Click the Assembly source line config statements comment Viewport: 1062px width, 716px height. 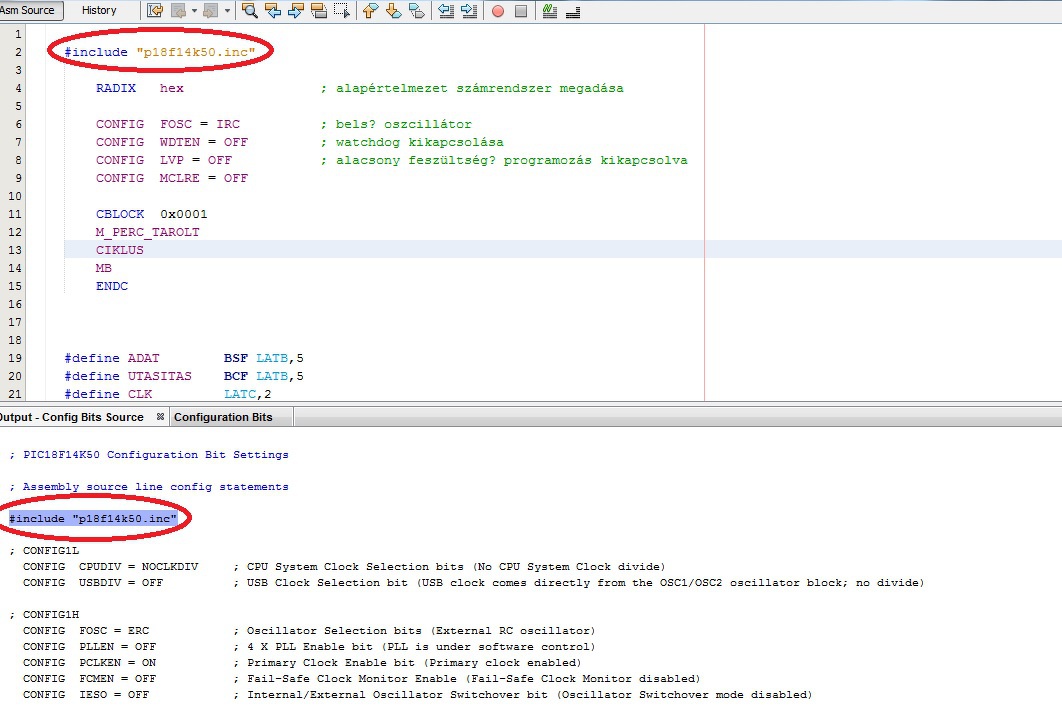(149, 486)
